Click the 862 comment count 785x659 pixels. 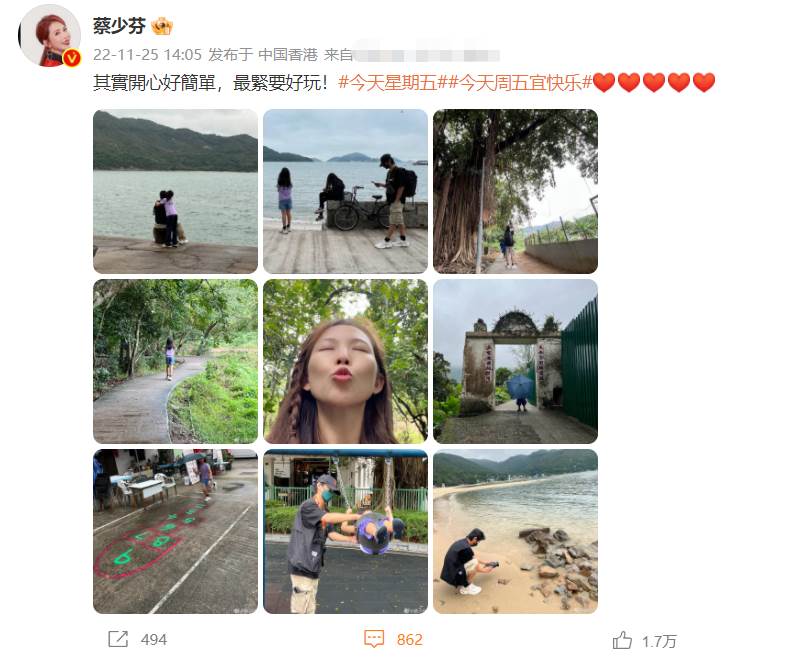point(410,639)
